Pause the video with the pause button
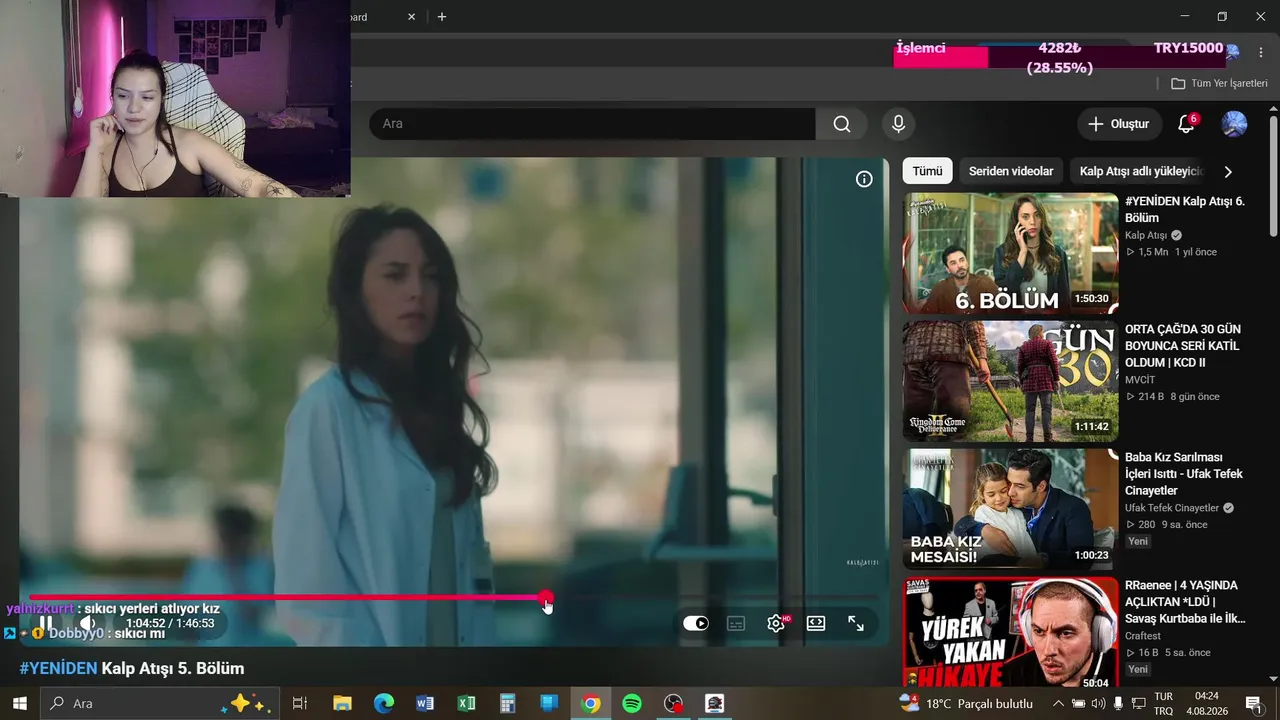Image resolution: width=1280 pixels, height=720 pixels. [x=46, y=623]
